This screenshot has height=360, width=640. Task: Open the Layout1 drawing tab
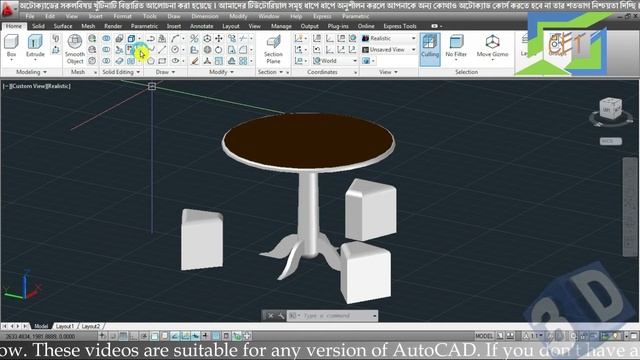click(65, 326)
